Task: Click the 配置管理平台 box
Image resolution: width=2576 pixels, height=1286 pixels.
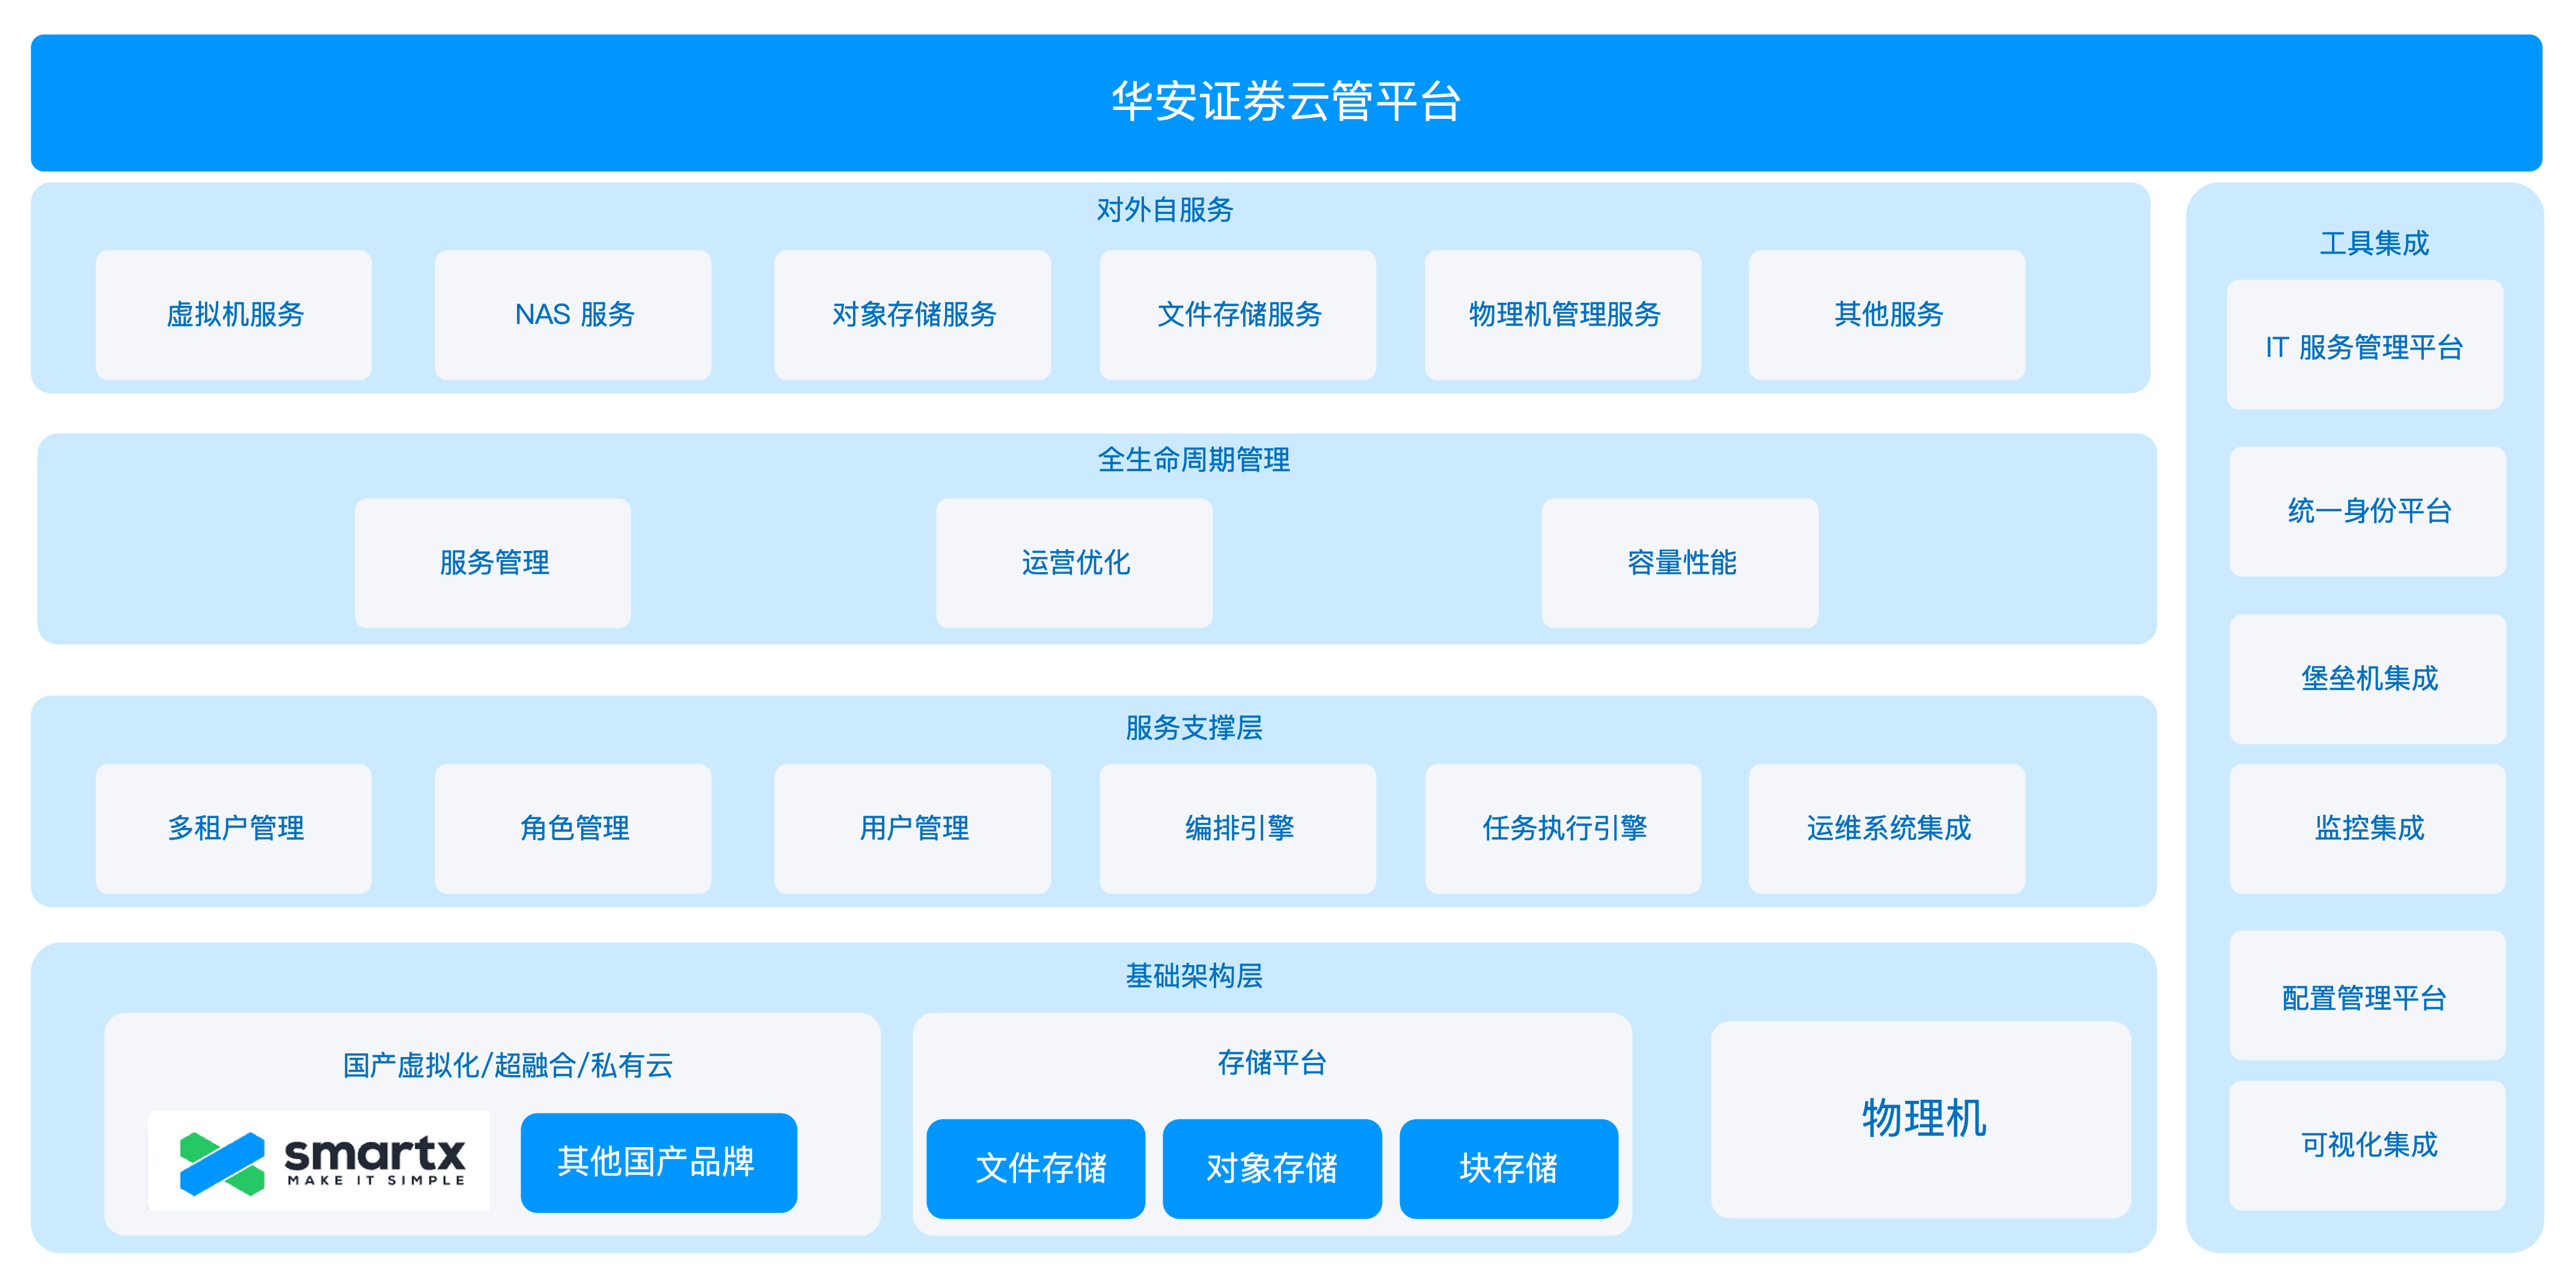Action: pyautogui.click(x=2367, y=996)
